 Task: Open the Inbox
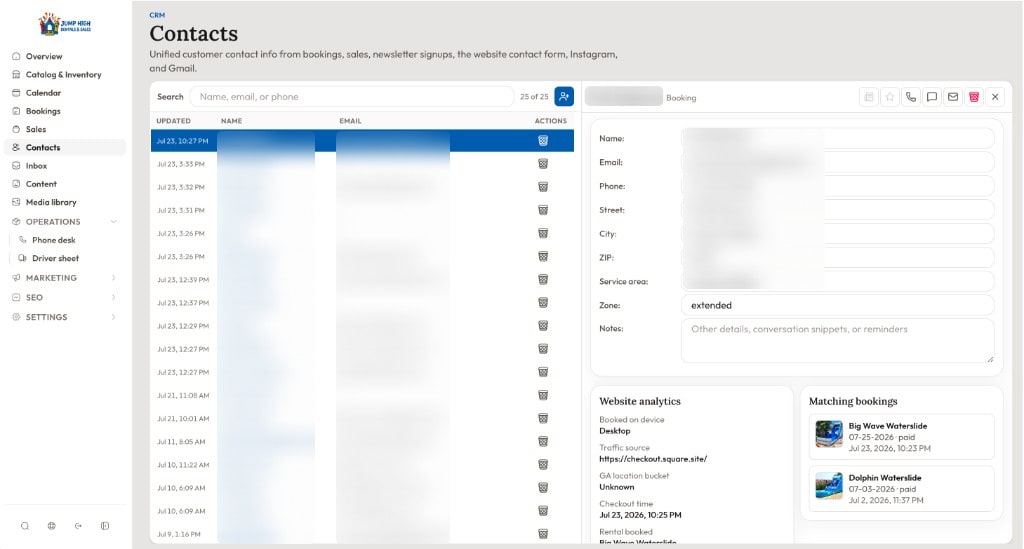coord(65,166)
